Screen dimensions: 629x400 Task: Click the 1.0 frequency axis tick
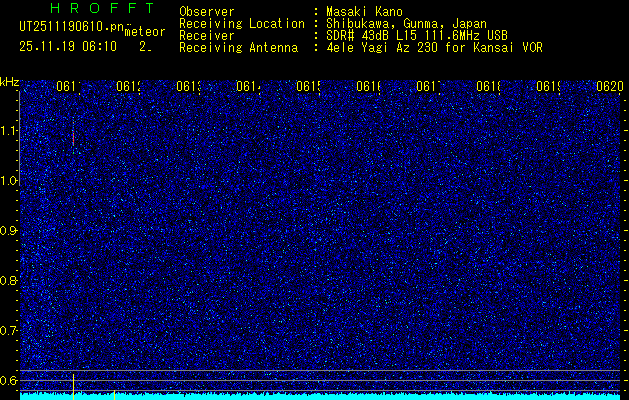[x=9, y=180]
